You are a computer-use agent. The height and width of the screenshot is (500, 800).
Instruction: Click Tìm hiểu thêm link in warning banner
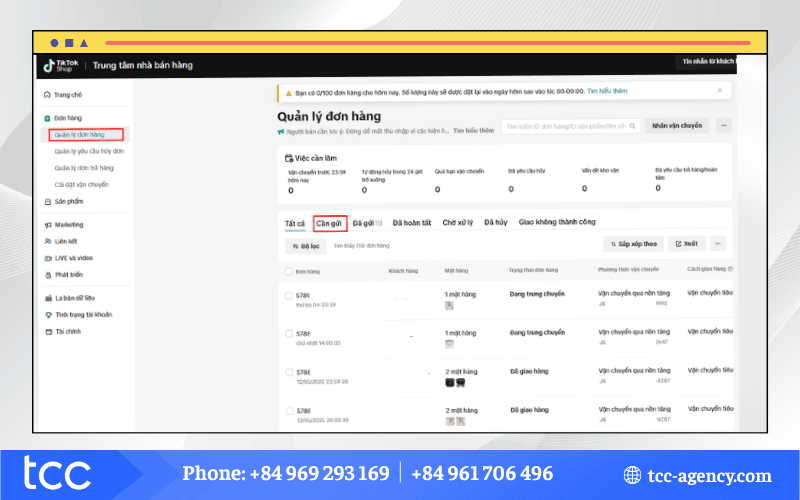click(607, 91)
